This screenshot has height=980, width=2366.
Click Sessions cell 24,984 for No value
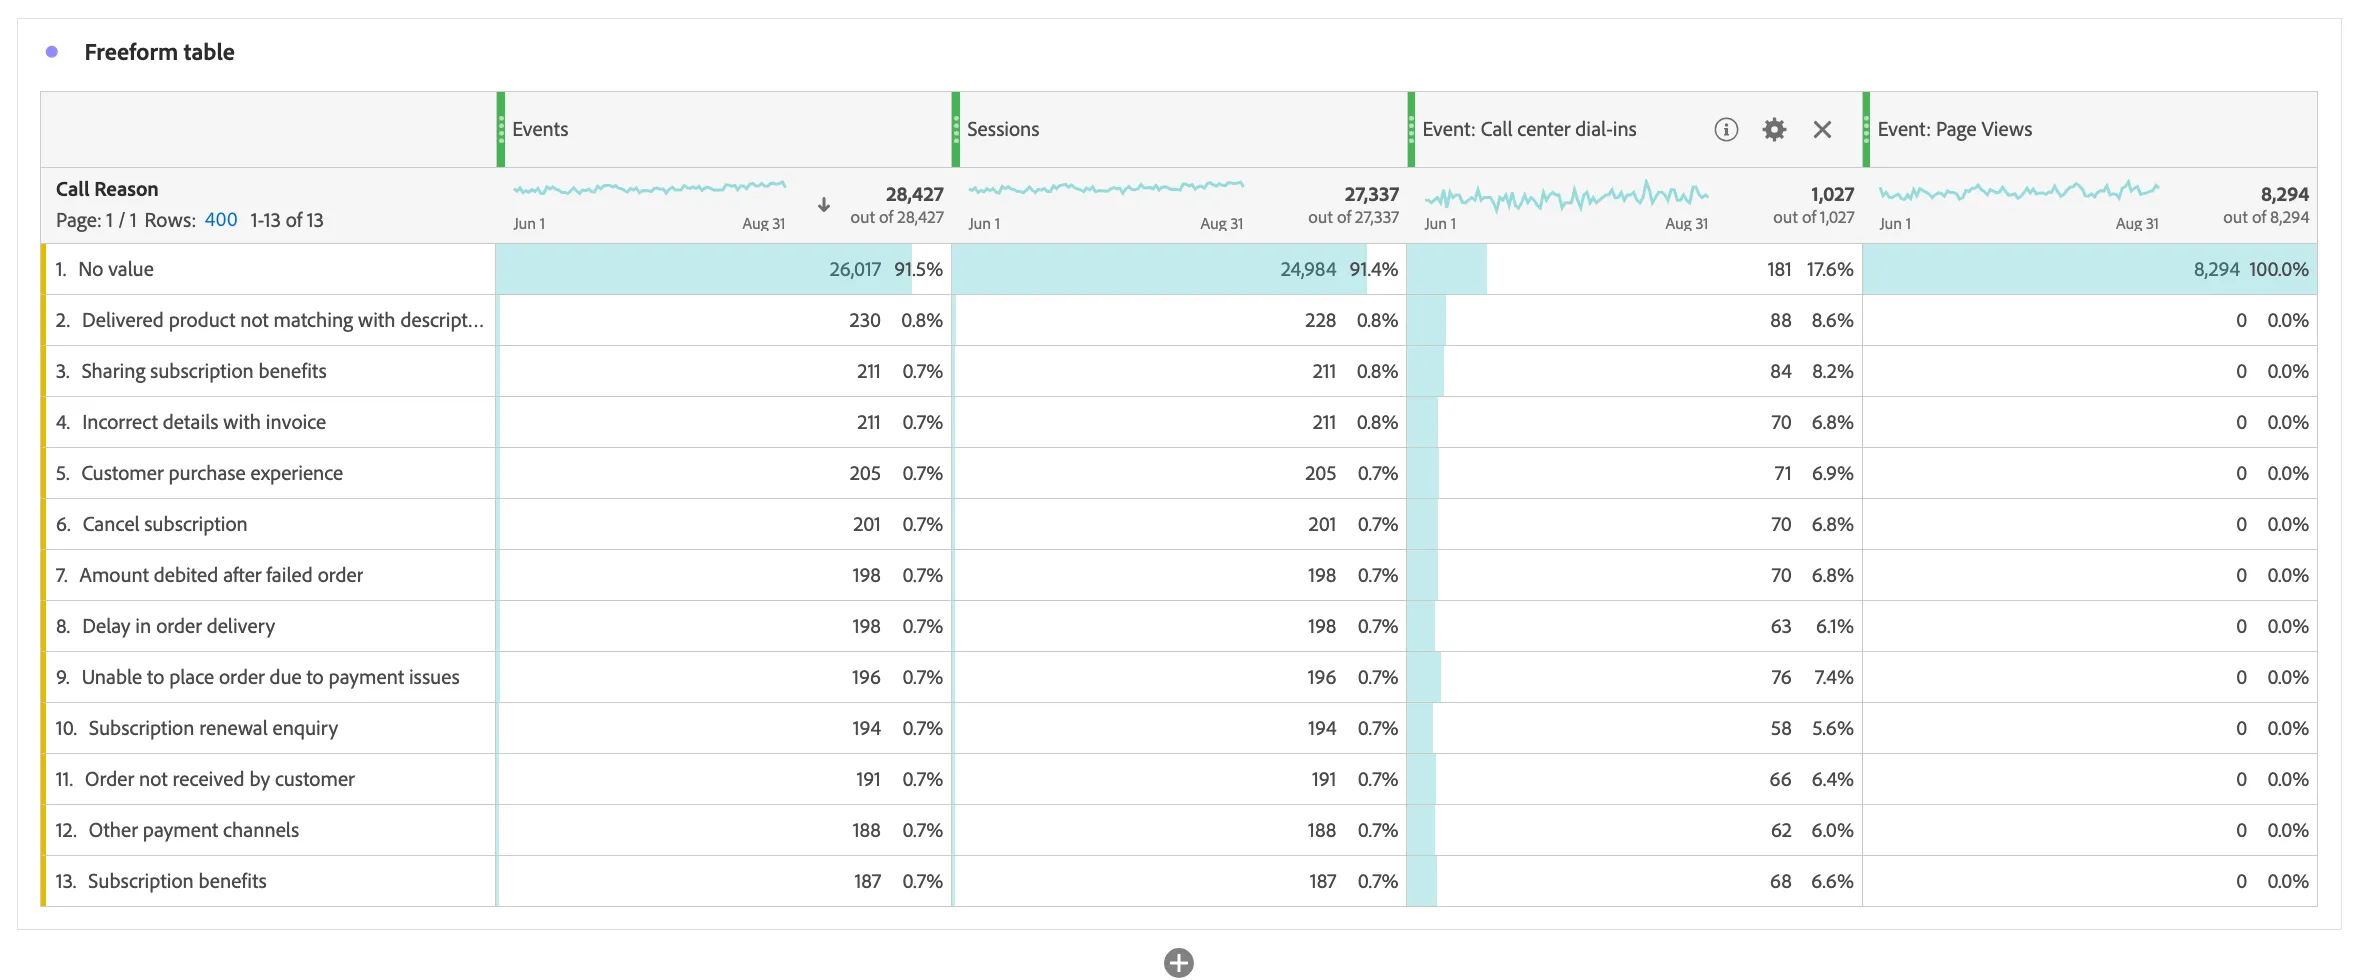click(x=1179, y=269)
